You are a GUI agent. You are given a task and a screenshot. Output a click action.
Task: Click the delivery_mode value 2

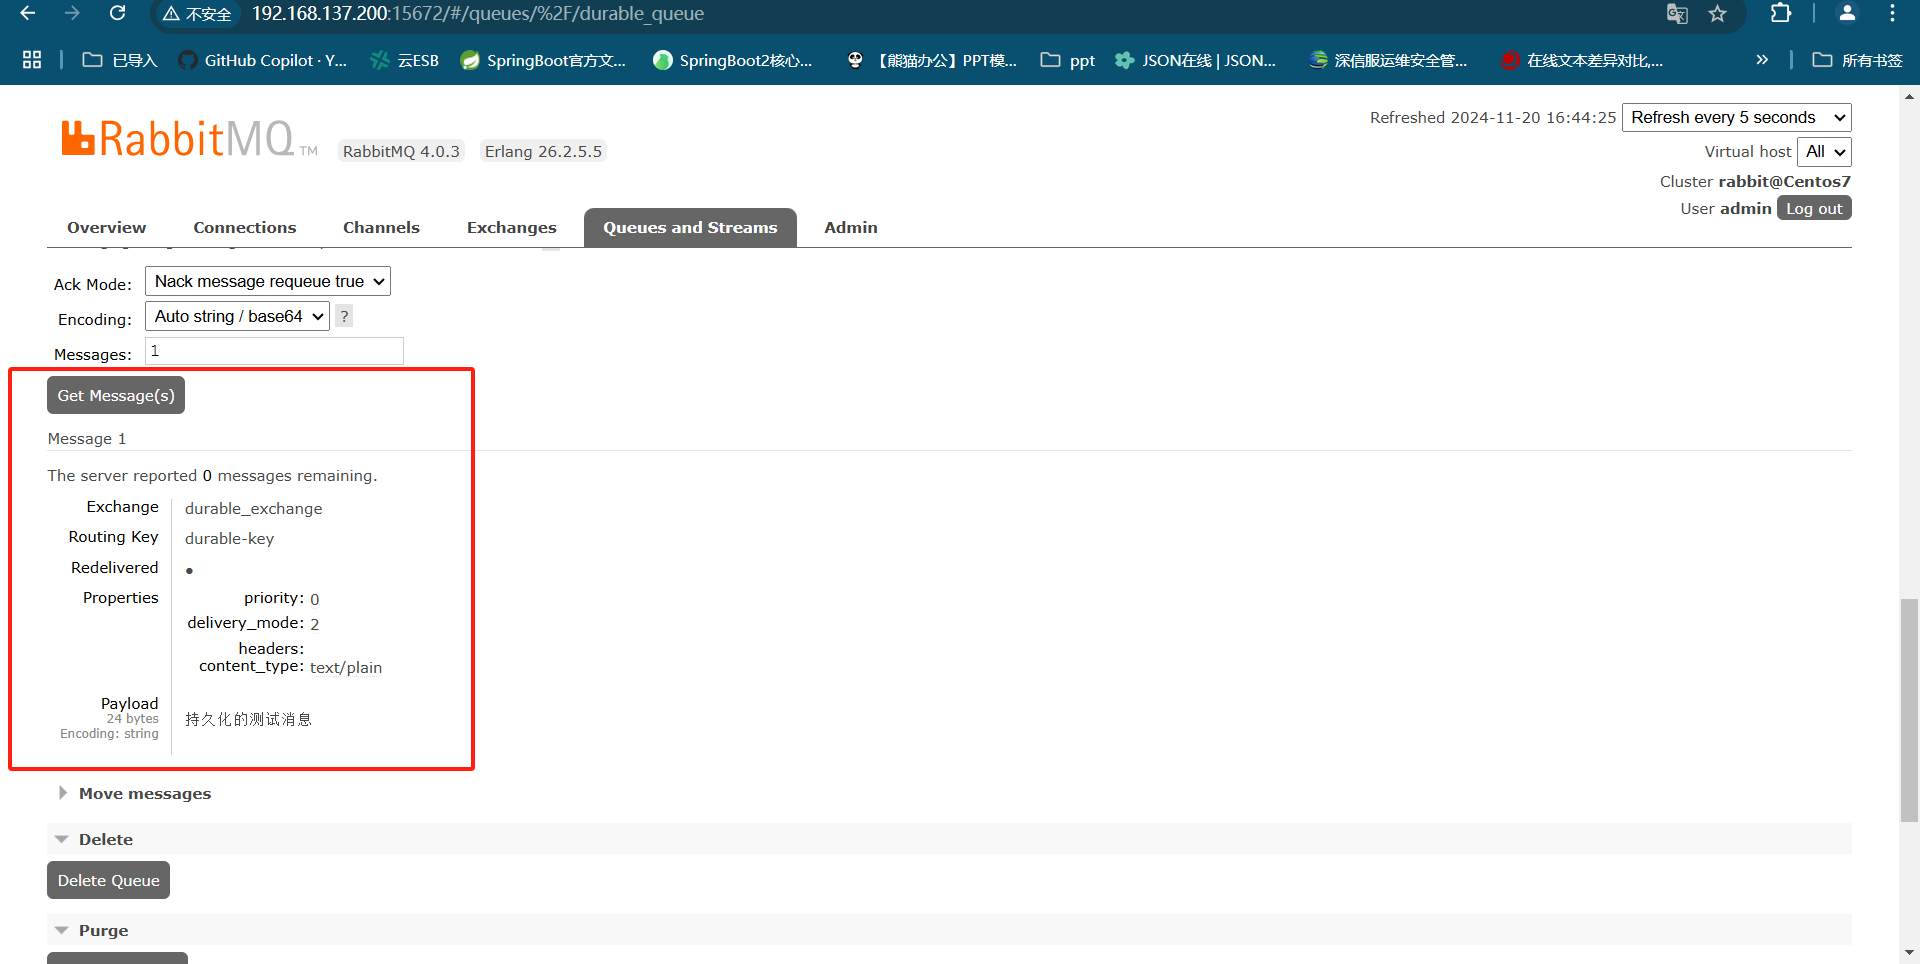tap(314, 624)
